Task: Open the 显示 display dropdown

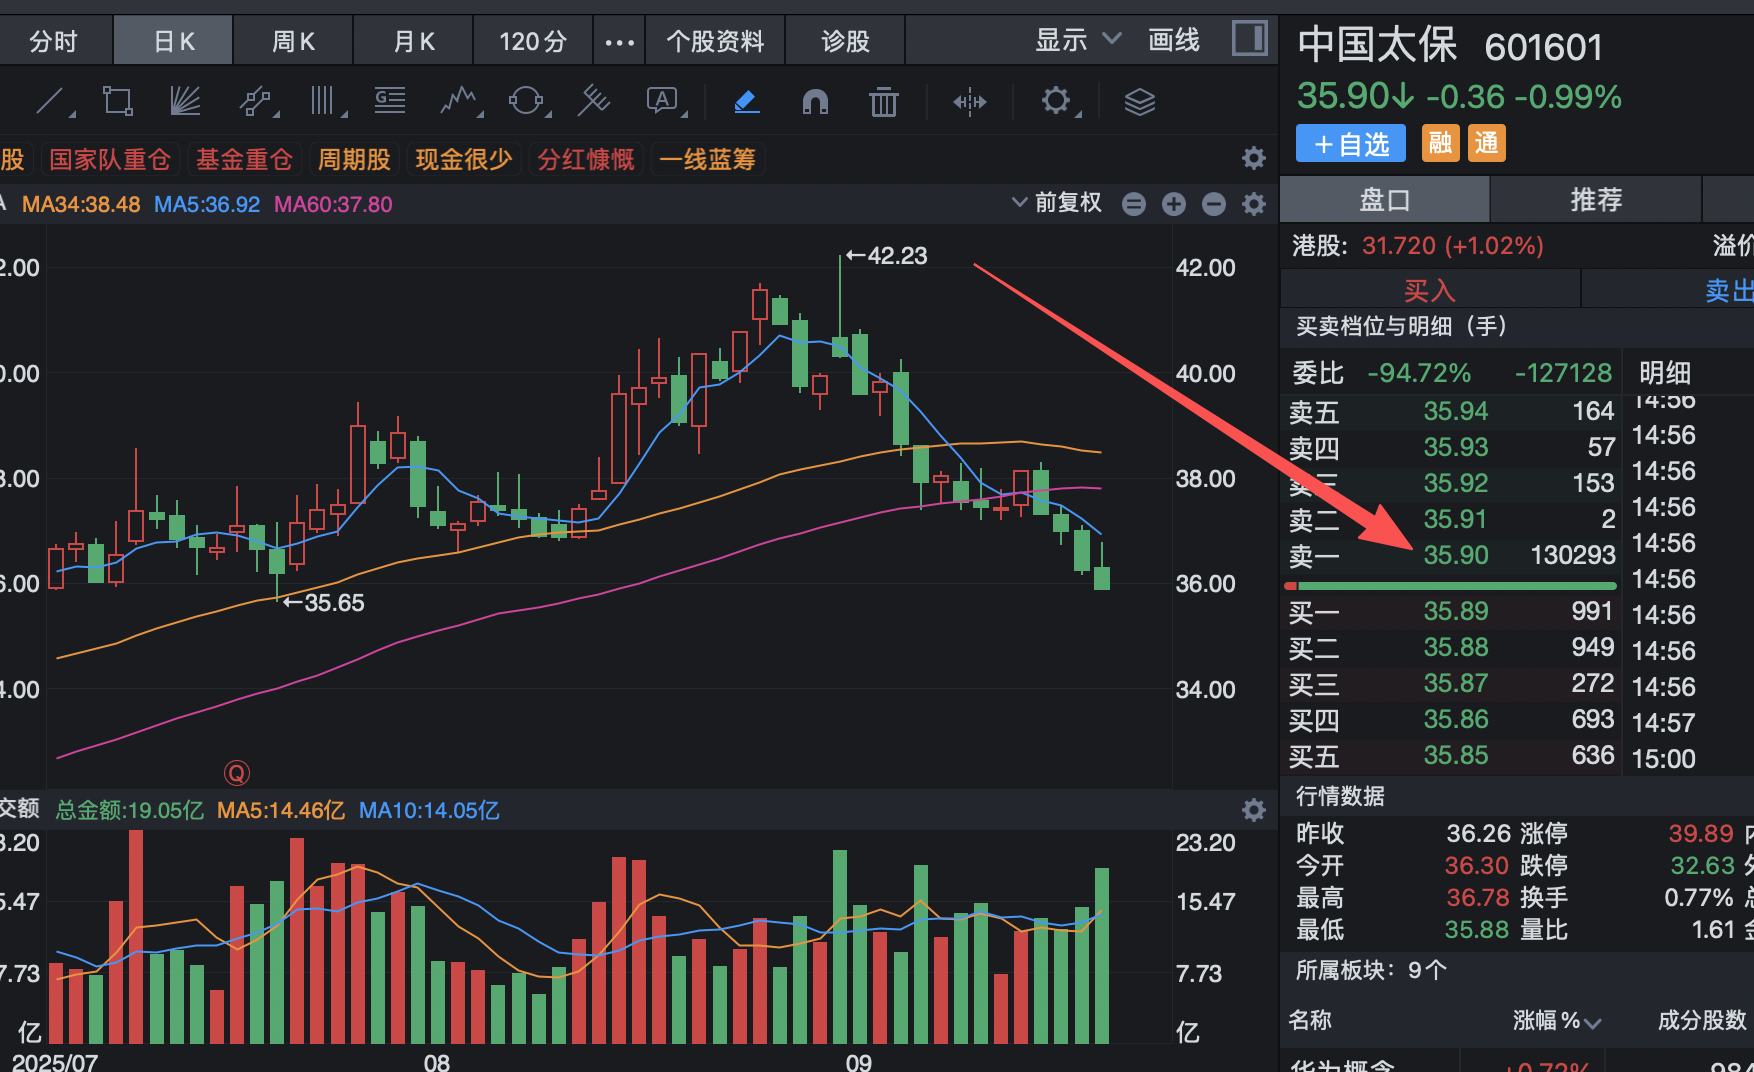Action: pyautogui.click(x=1077, y=40)
